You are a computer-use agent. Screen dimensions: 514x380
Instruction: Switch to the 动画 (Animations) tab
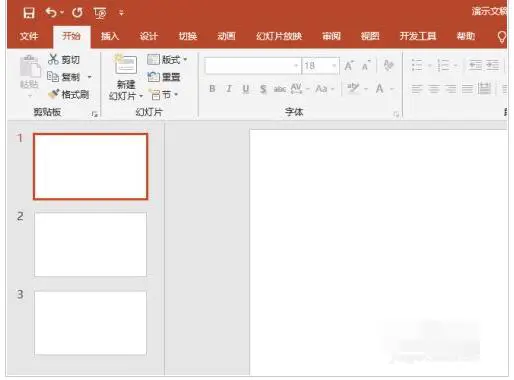(226, 36)
